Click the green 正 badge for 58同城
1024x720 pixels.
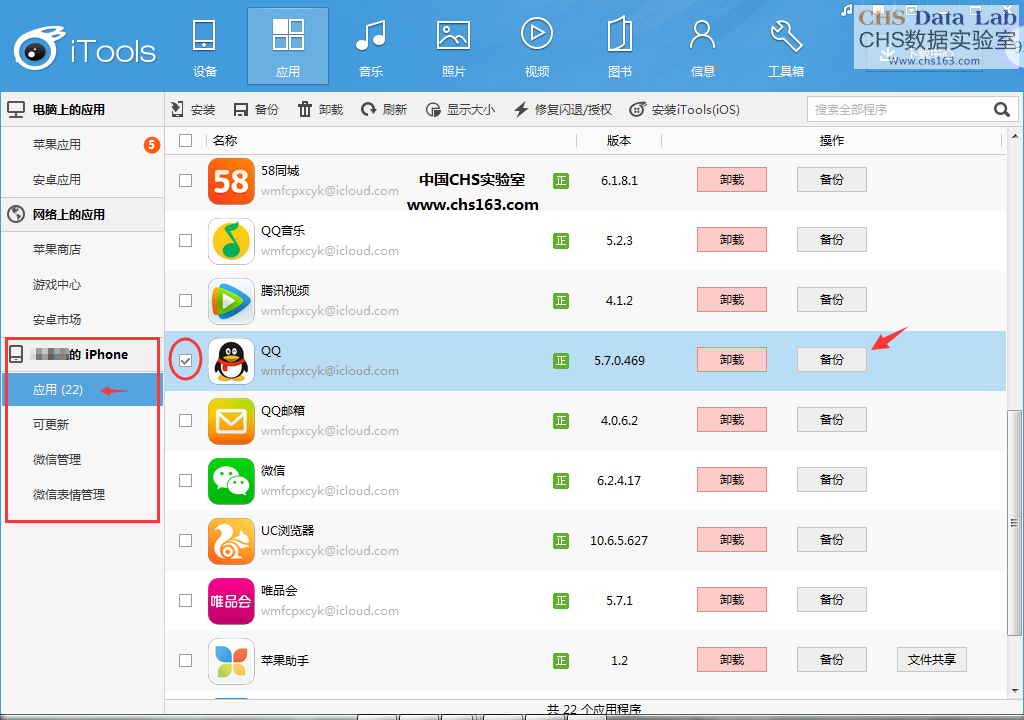pos(561,181)
